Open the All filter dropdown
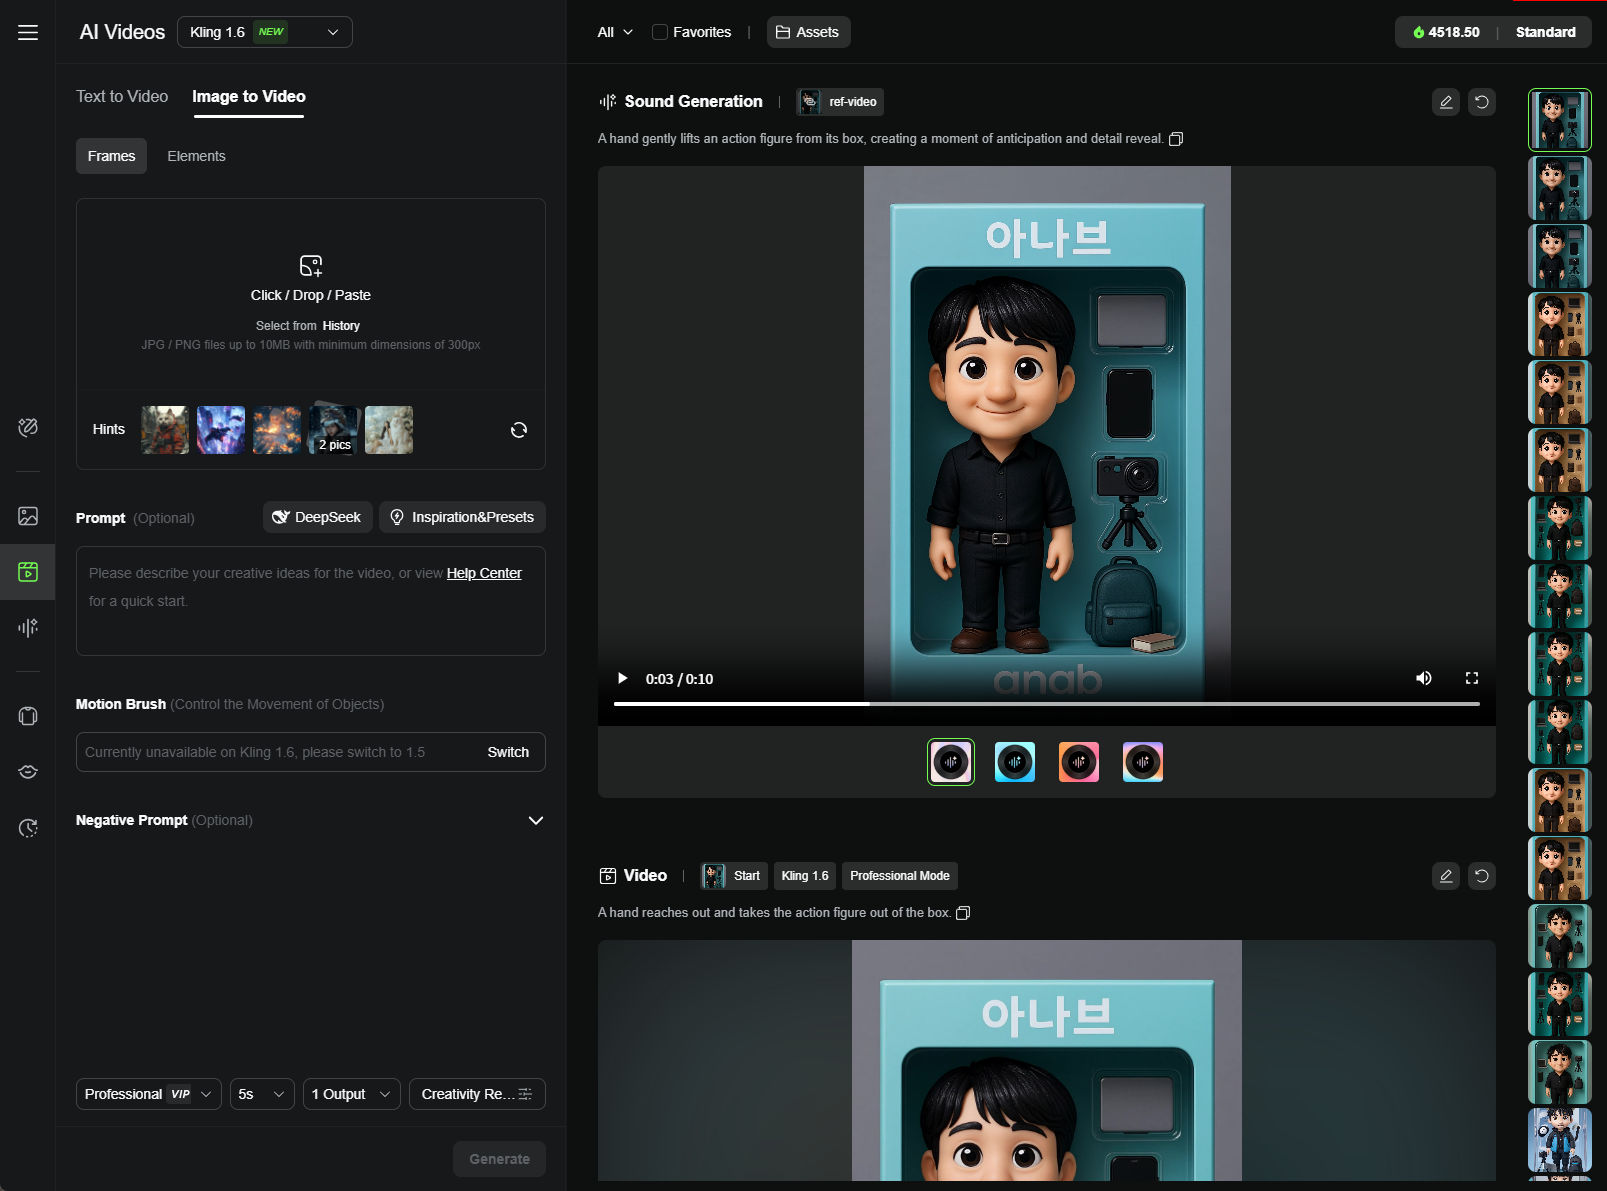Screen dimensions: 1607x1191 coord(615,32)
